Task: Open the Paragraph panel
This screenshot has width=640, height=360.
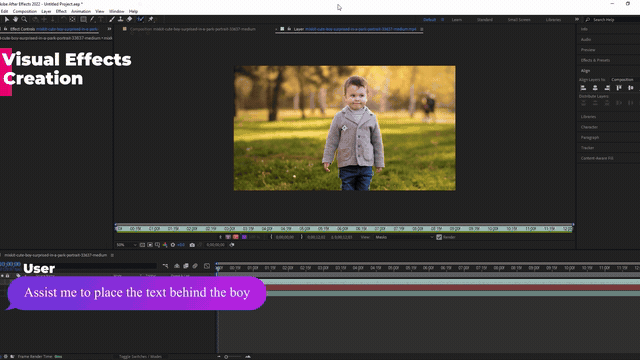Action: 590,138
